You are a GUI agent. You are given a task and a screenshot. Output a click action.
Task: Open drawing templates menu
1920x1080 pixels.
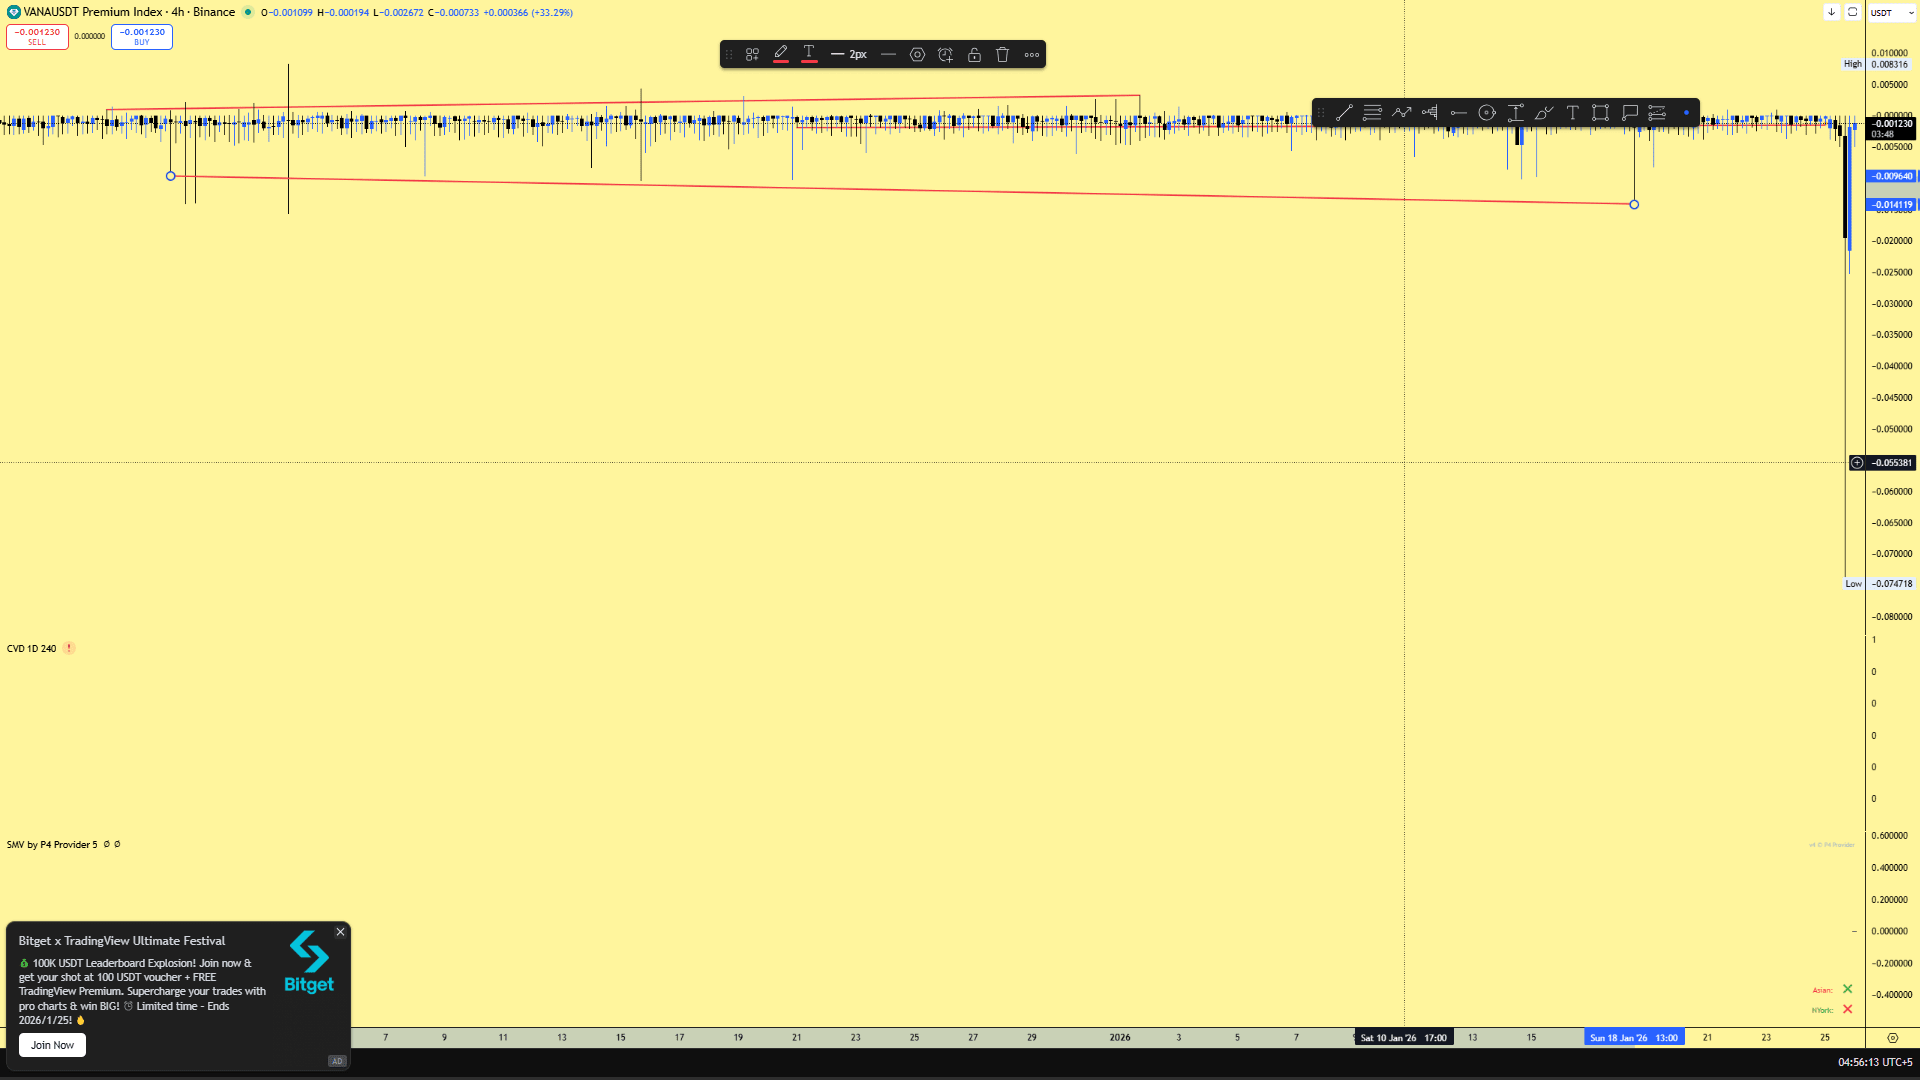[x=752, y=55]
